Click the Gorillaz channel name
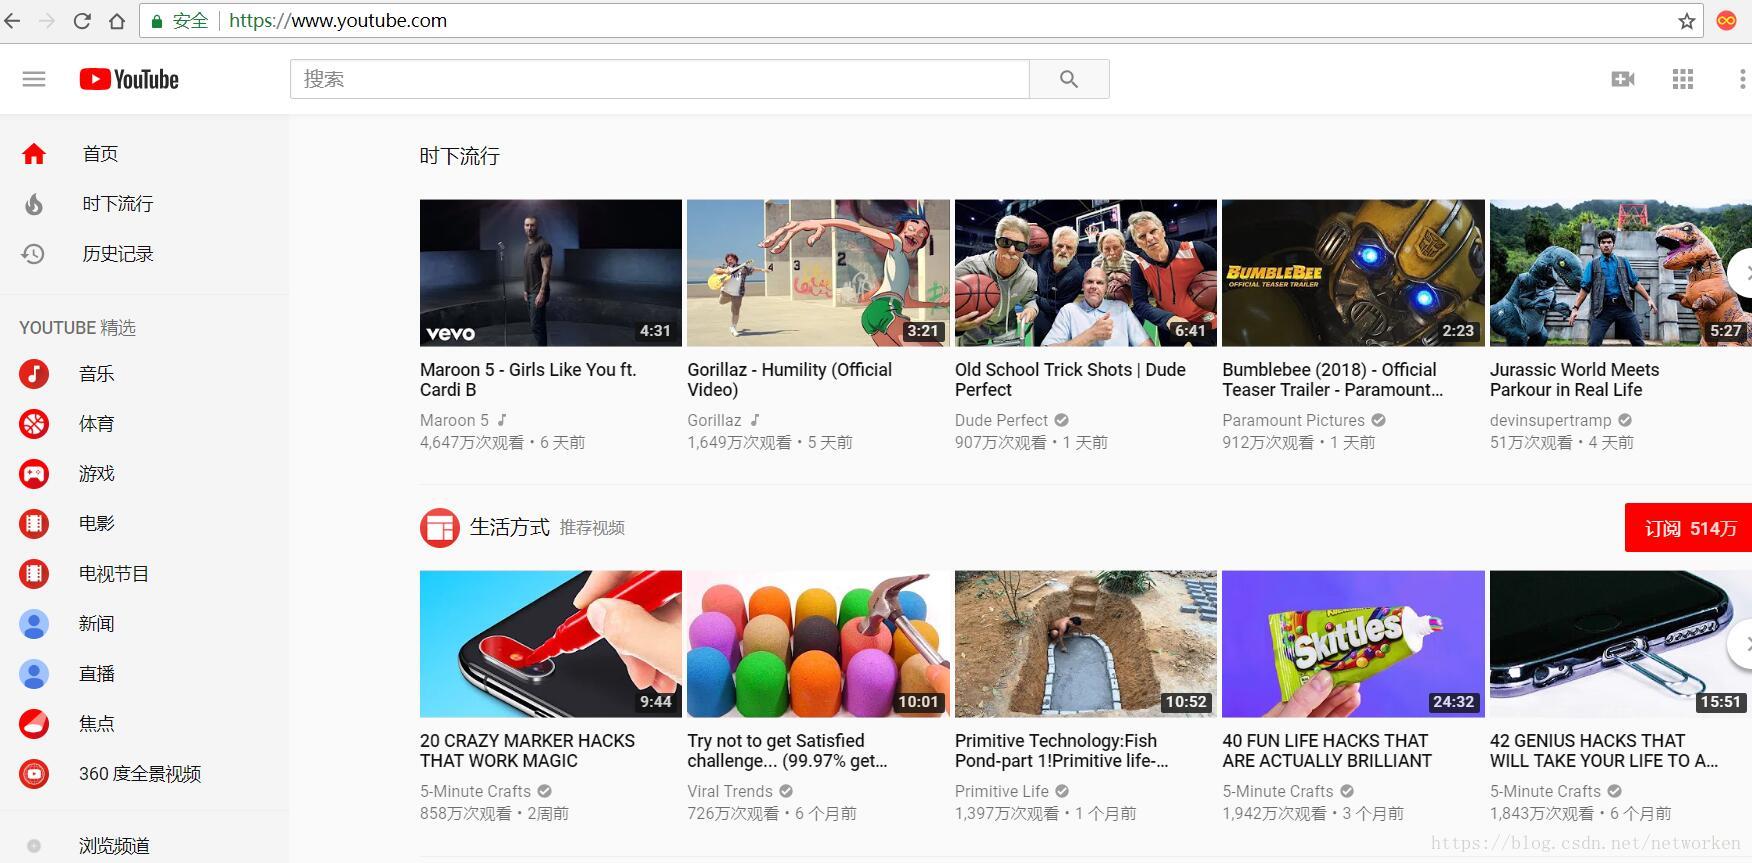1752x863 pixels. [x=714, y=421]
